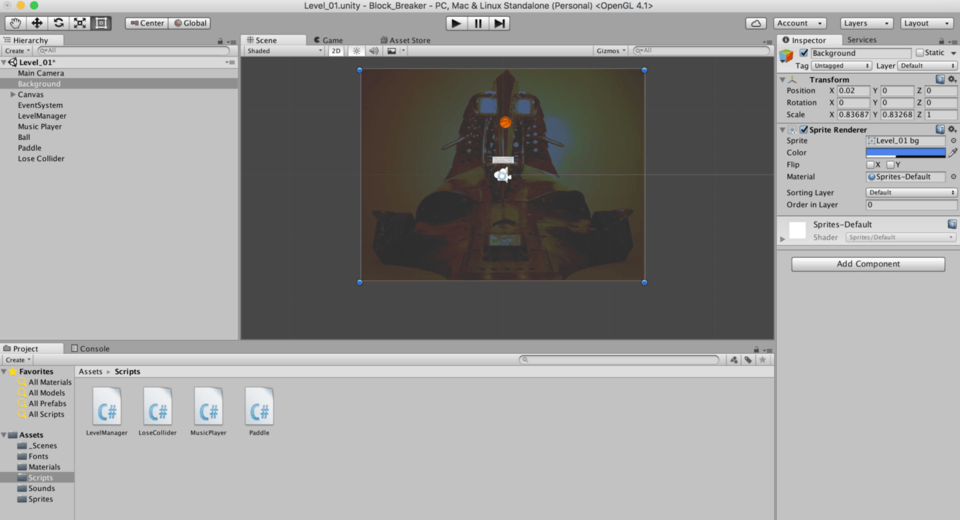Pick color with the eyedropper icon

[953, 153]
